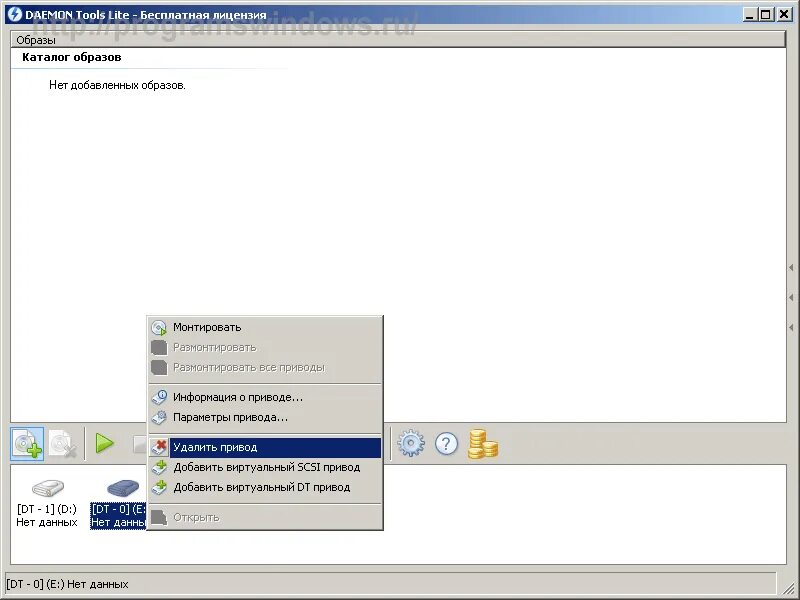This screenshot has height=600, width=800.
Task: Click the Каталог образов heading
Action: pyautogui.click(x=71, y=57)
